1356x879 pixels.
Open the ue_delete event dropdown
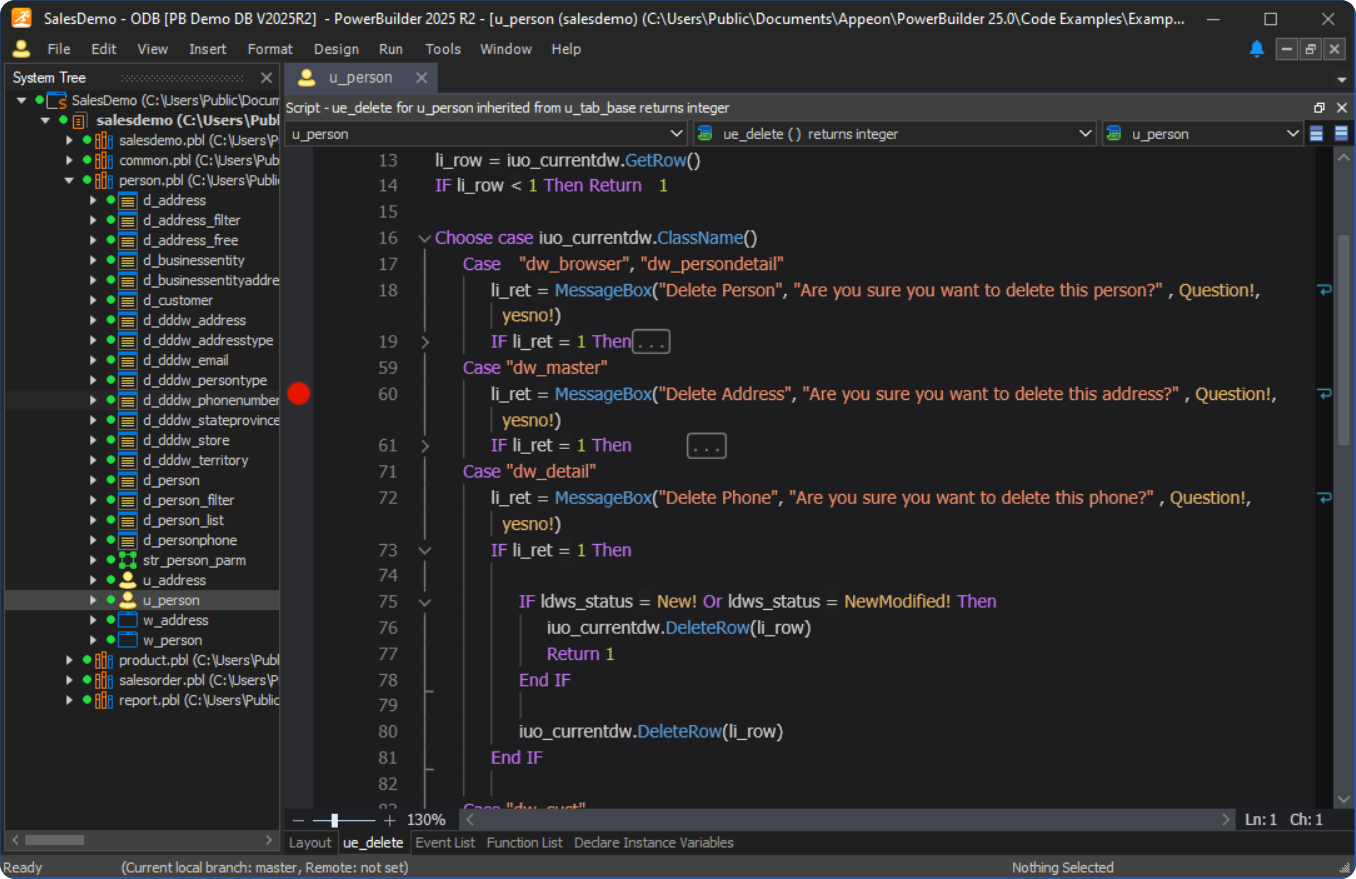(1086, 134)
